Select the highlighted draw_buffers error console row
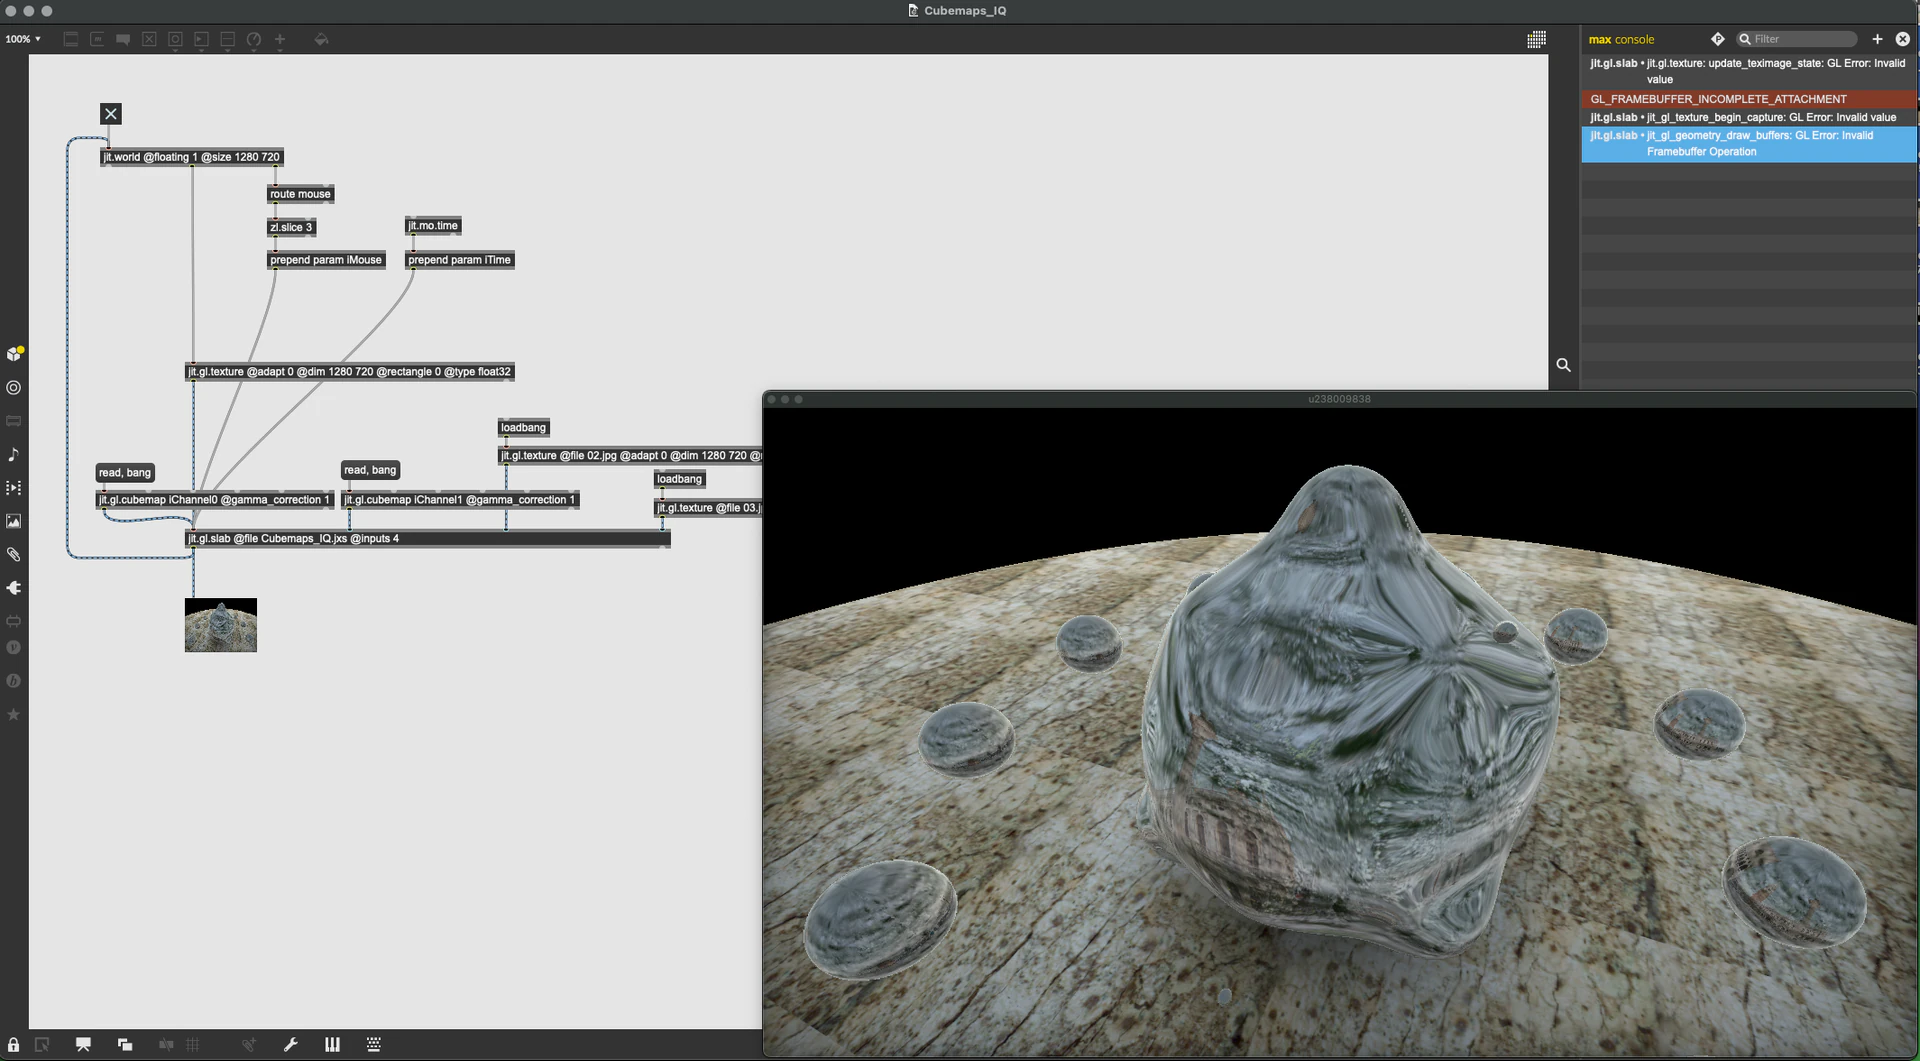 (1749, 144)
